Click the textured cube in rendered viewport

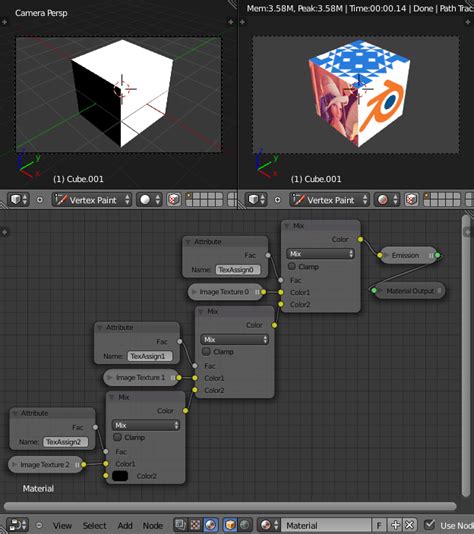tap(360, 93)
